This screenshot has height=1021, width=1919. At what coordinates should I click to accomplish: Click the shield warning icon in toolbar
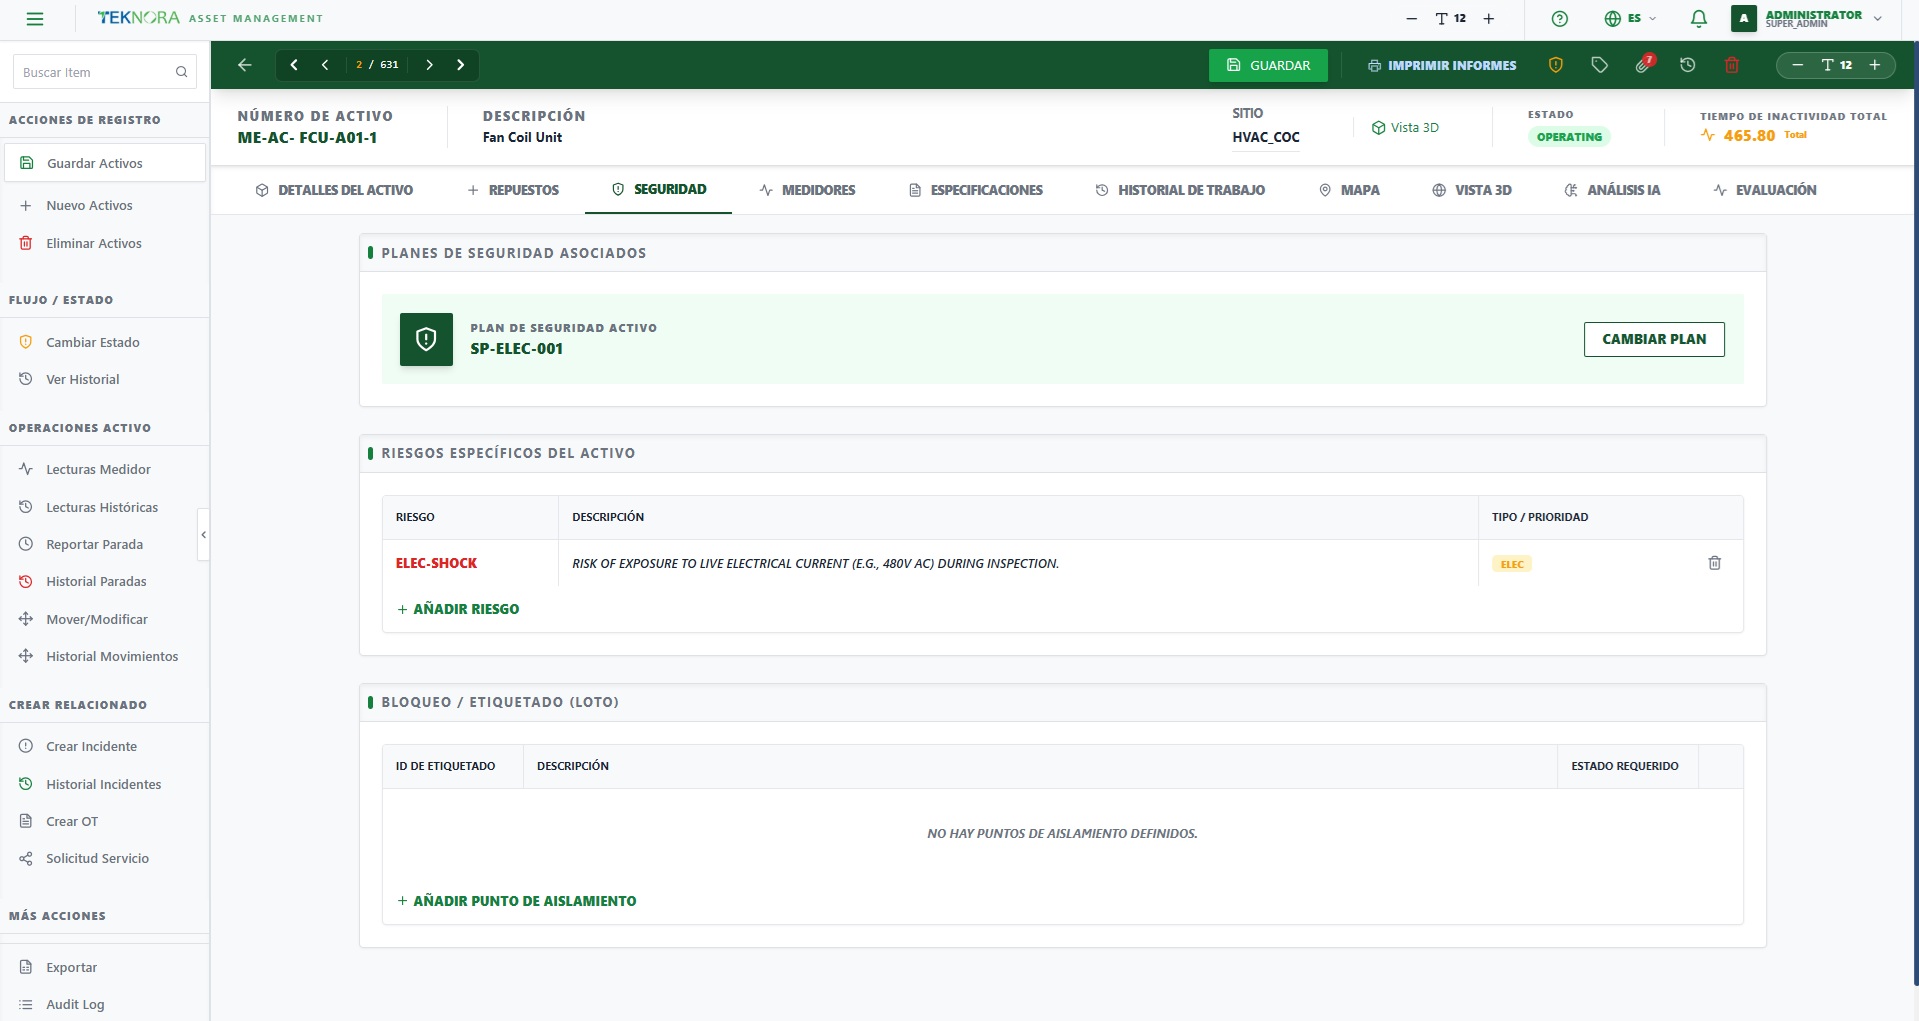(x=1555, y=65)
